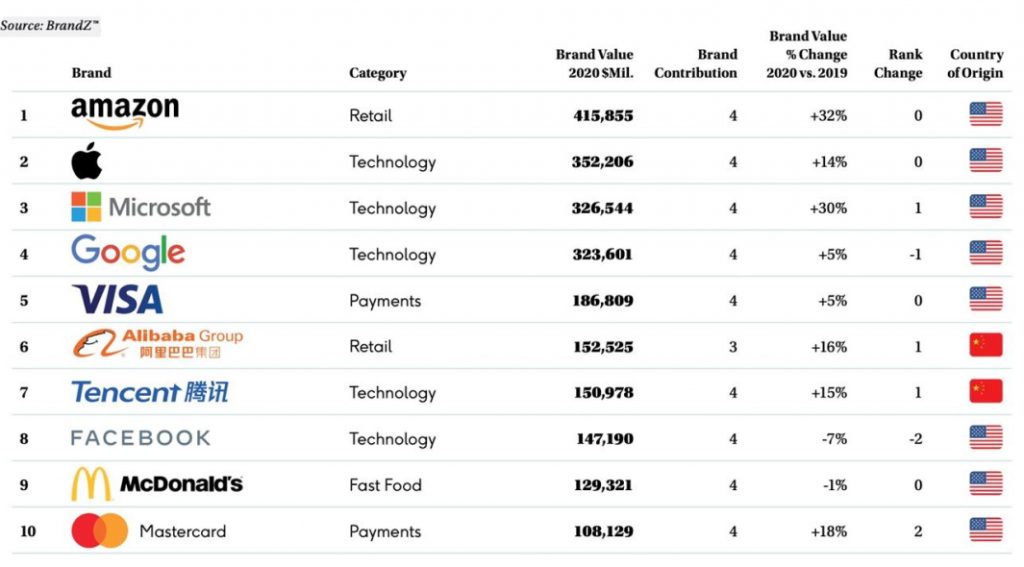Screen dimensions: 1024x567
Task: Click the Apple logo icon
Action: pos(87,161)
